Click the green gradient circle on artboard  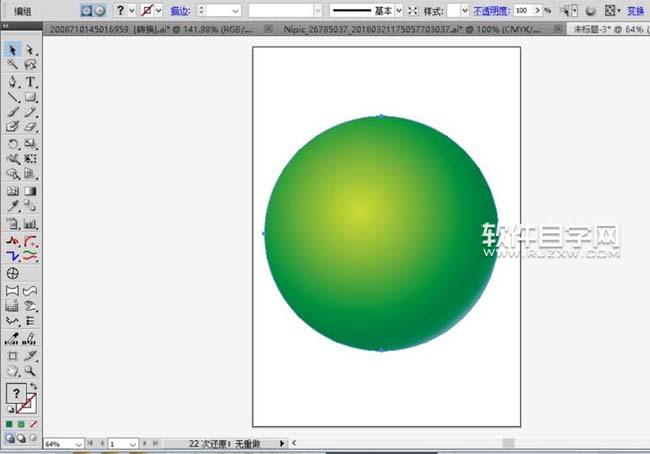[x=381, y=233]
